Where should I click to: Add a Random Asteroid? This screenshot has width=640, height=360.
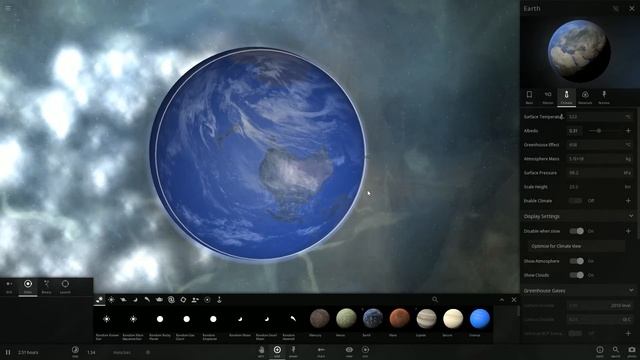pyautogui.click(x=293, y=324)
